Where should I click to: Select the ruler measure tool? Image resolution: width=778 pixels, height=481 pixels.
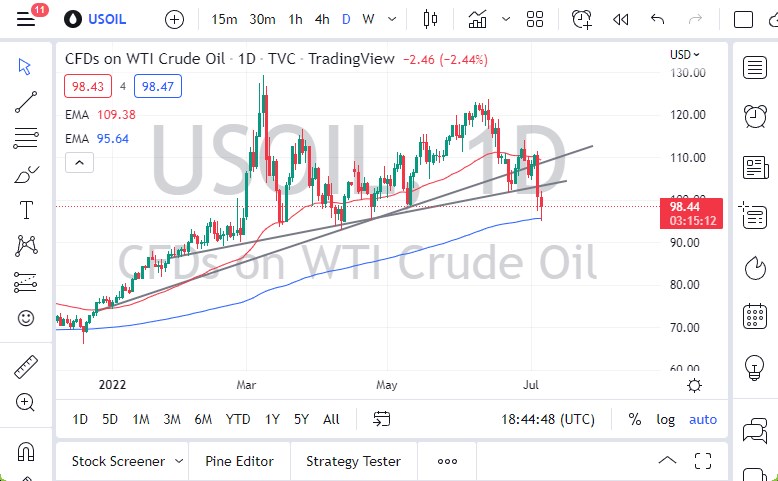tap(26, 368)
